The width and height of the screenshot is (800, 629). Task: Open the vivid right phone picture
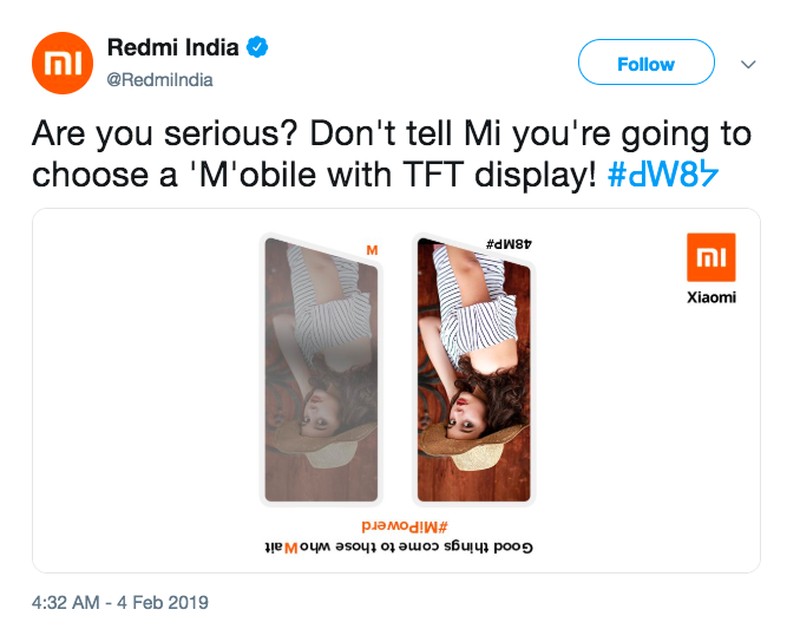pyautogui.click(x=475, y=370)
